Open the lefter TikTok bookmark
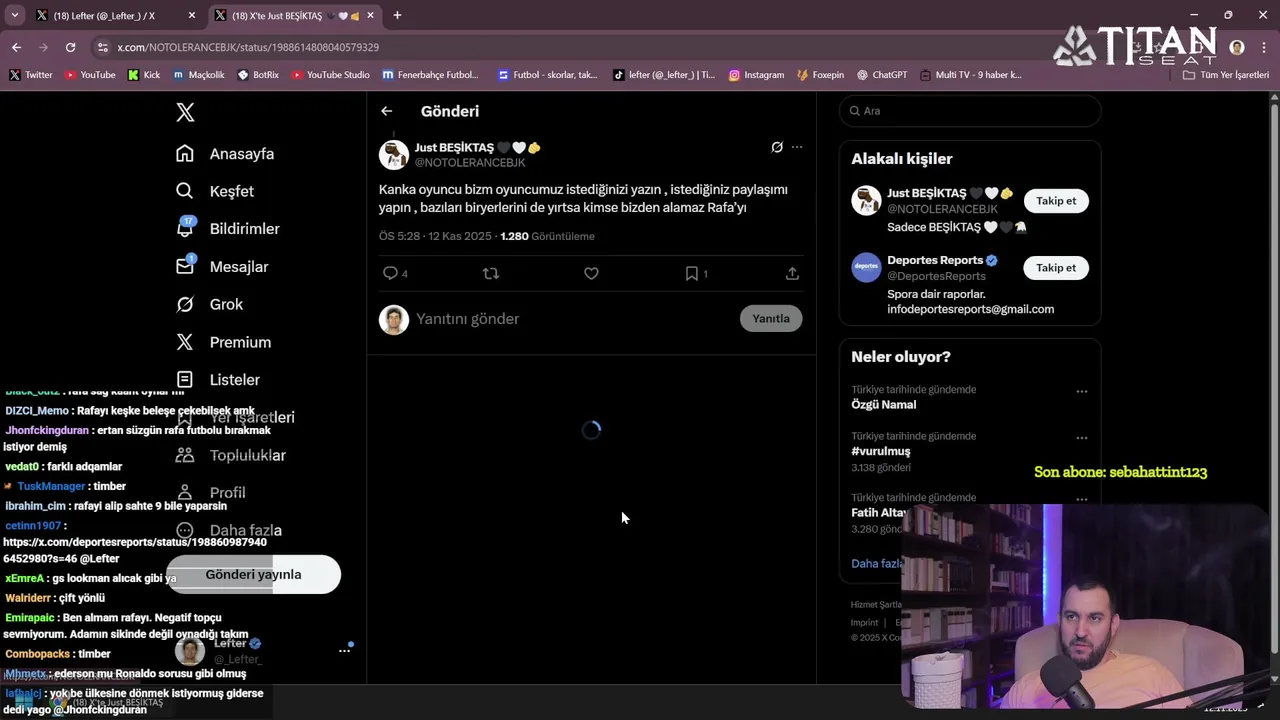Screen dimensions: 1280x720 (664, 75)
